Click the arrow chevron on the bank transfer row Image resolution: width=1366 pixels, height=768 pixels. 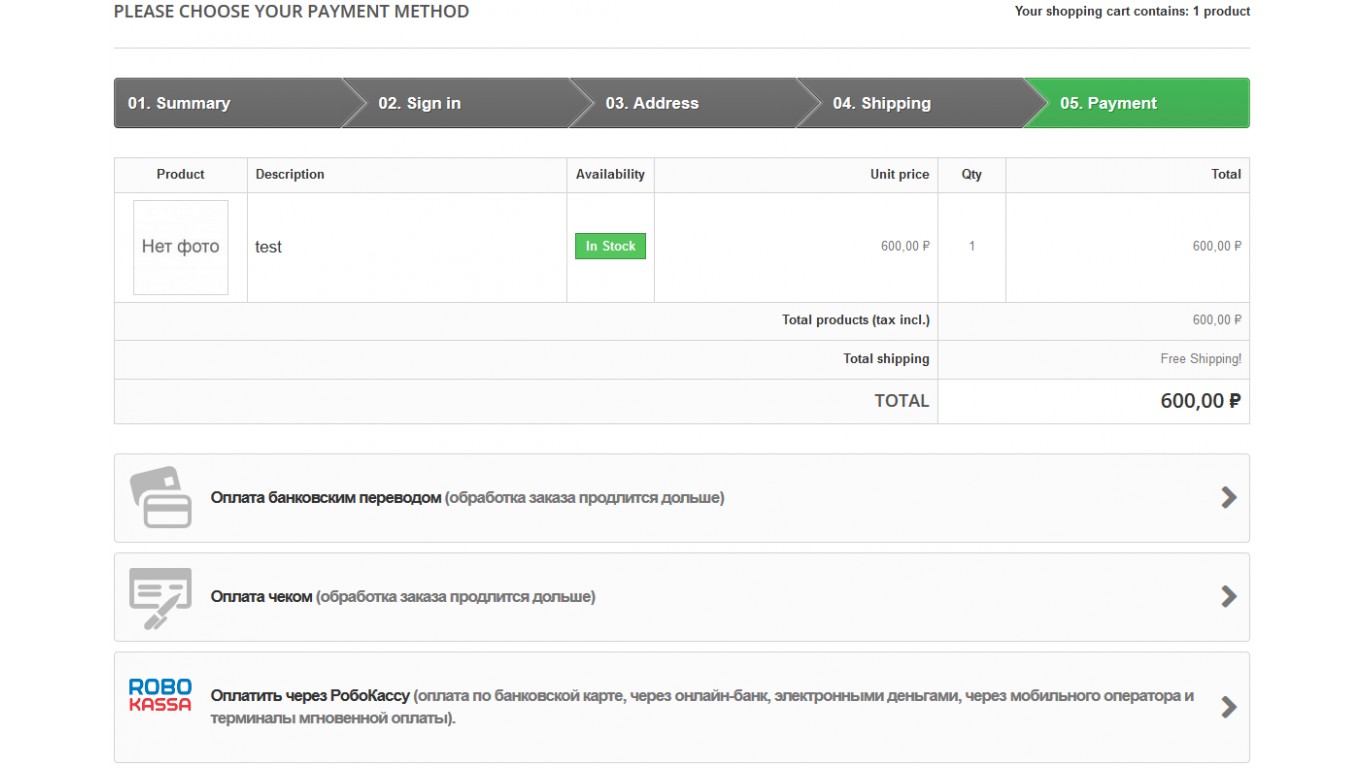pyautogui.click(x=1229, y=498)
